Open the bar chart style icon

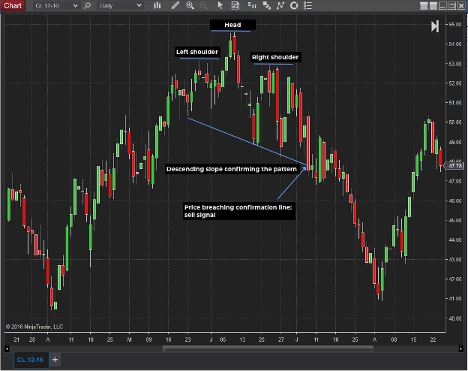tap(157, 6)
